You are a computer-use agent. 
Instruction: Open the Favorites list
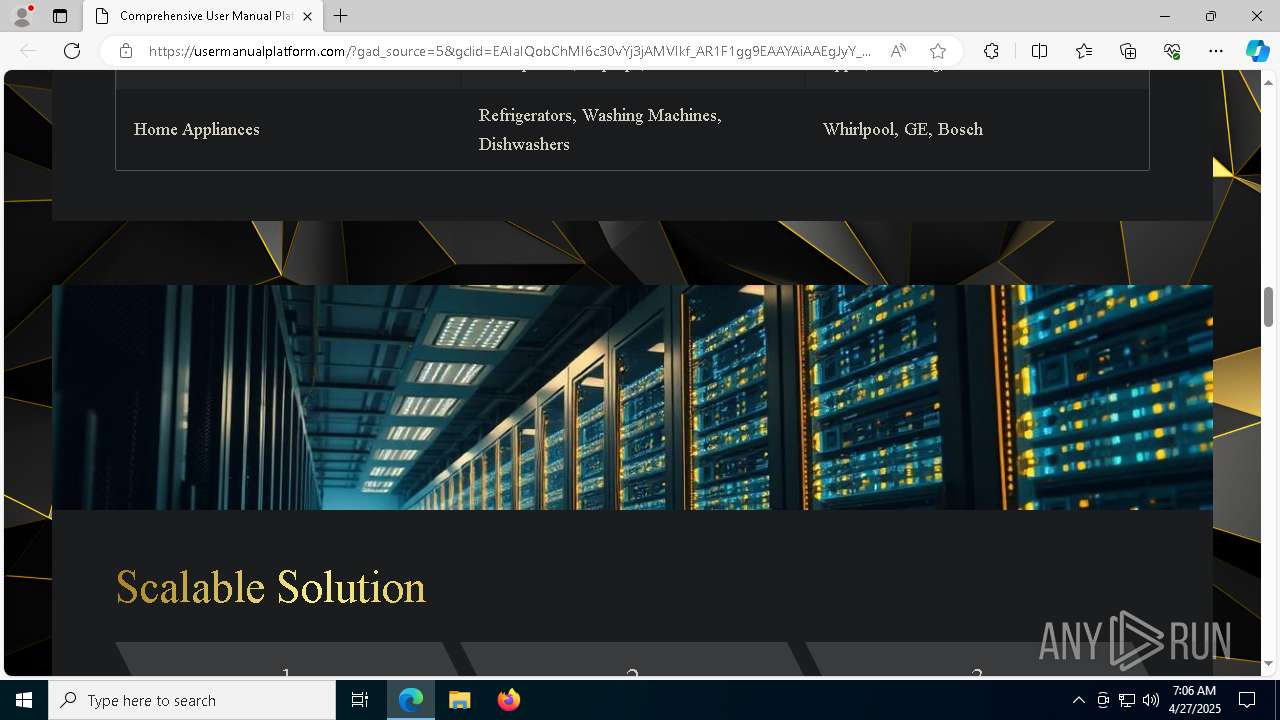tap(1084, 51)
